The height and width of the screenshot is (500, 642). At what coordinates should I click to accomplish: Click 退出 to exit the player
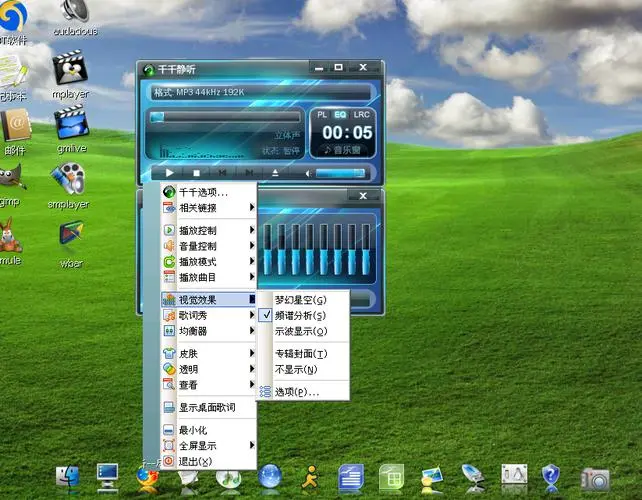pos(194,461)
